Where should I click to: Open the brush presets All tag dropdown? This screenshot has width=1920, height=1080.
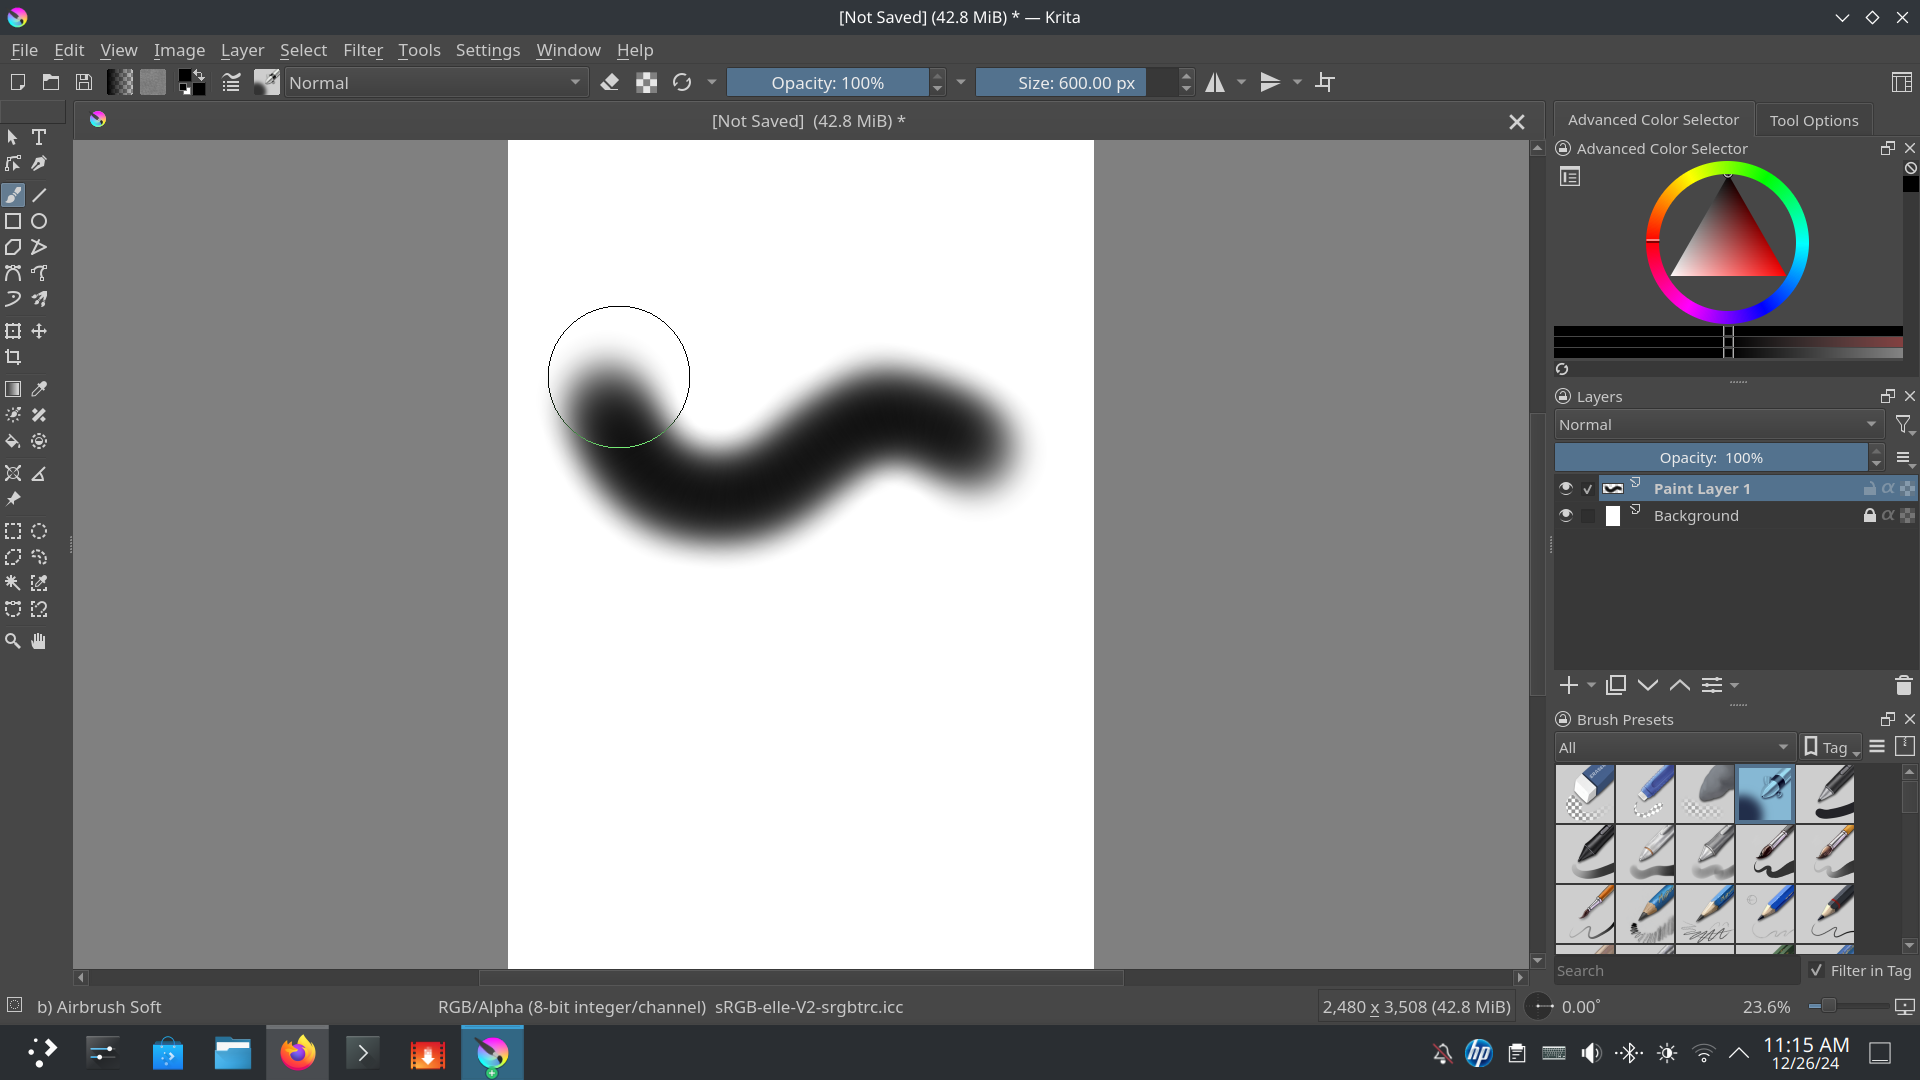click(x=1674, y=747)
